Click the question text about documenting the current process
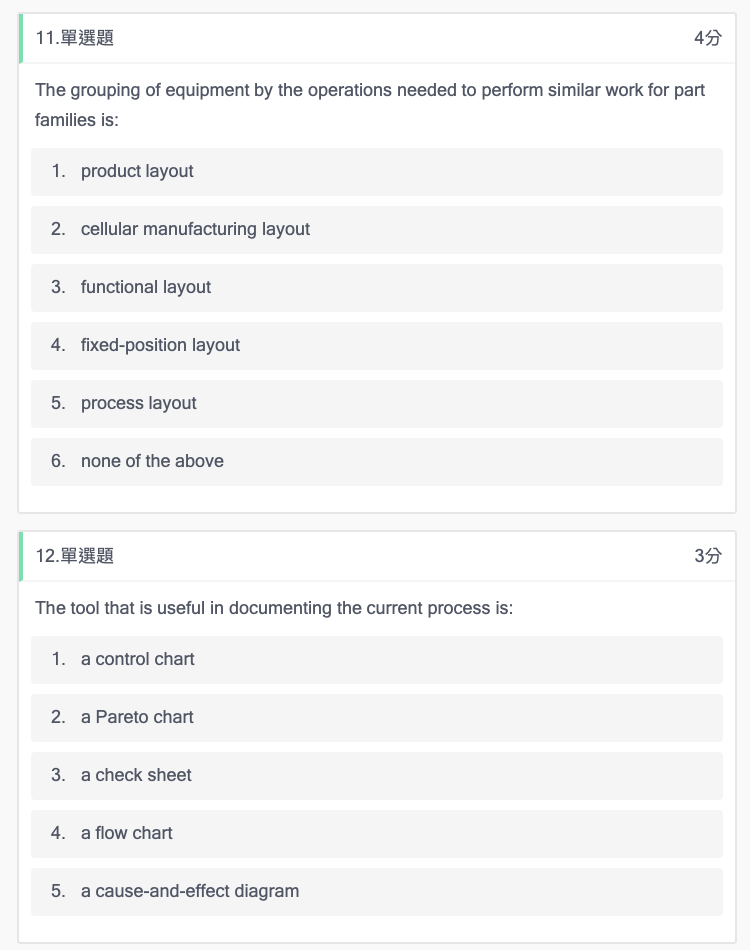 pos(274,608)
